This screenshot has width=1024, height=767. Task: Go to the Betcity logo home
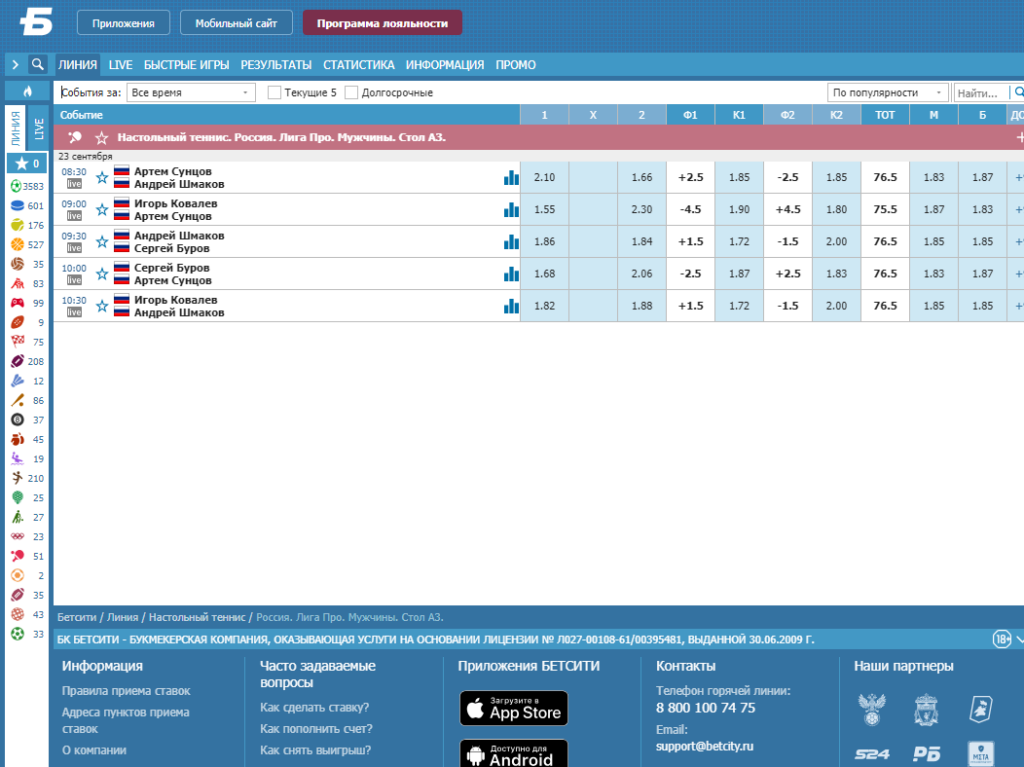pyautogui.click(x=36, y=22)
